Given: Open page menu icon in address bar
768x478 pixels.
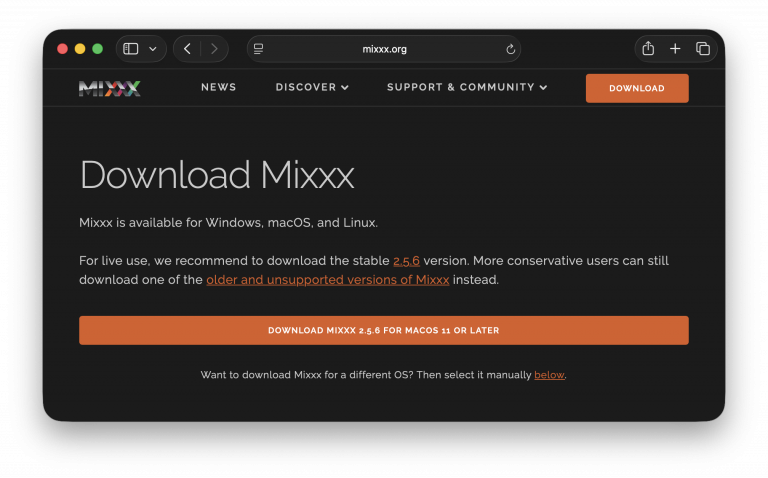Looking at the screenshot, I should point(258,49).
